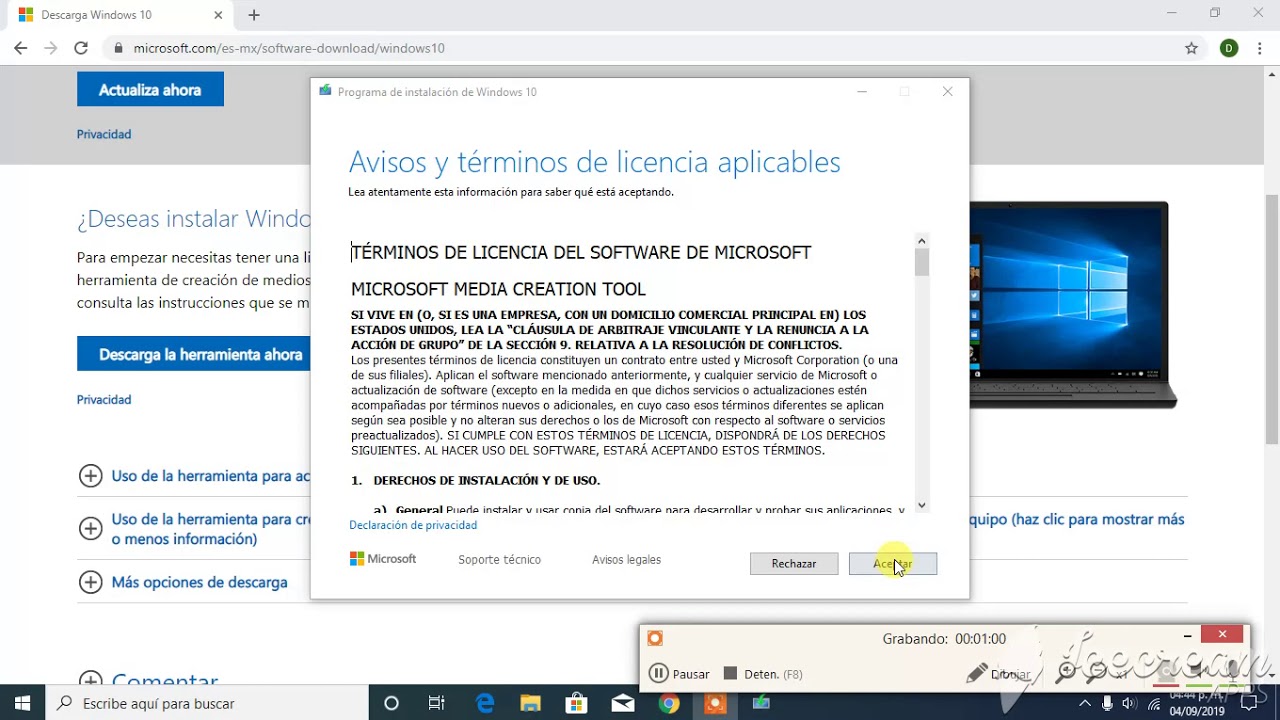
Task: Show hidden system tray icons
Action: click(1086, 704)
